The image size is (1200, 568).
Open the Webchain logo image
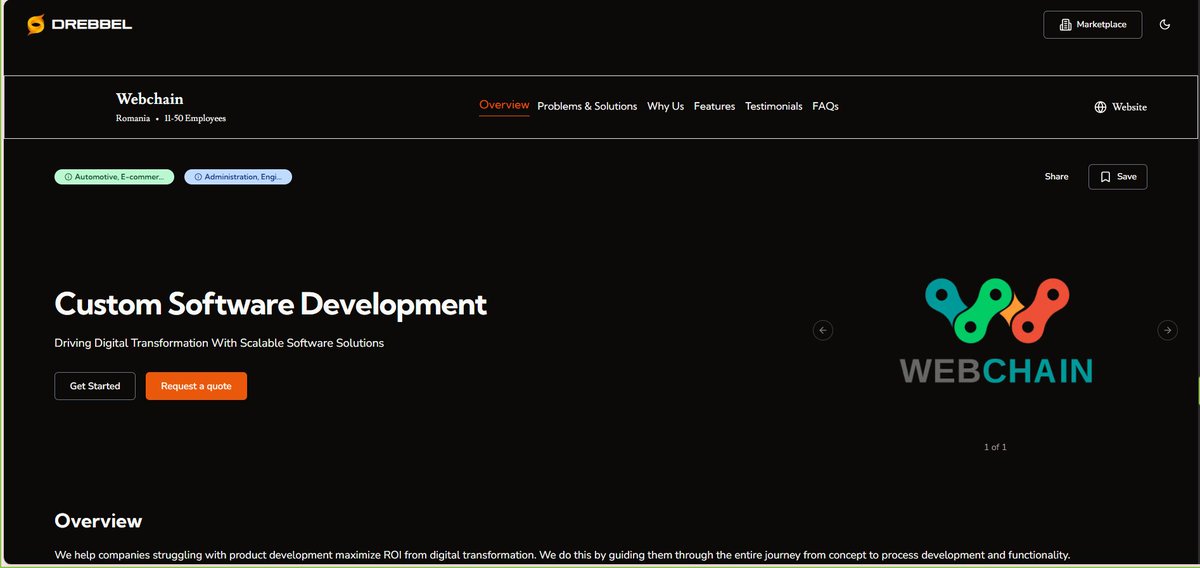coord(996,331)
